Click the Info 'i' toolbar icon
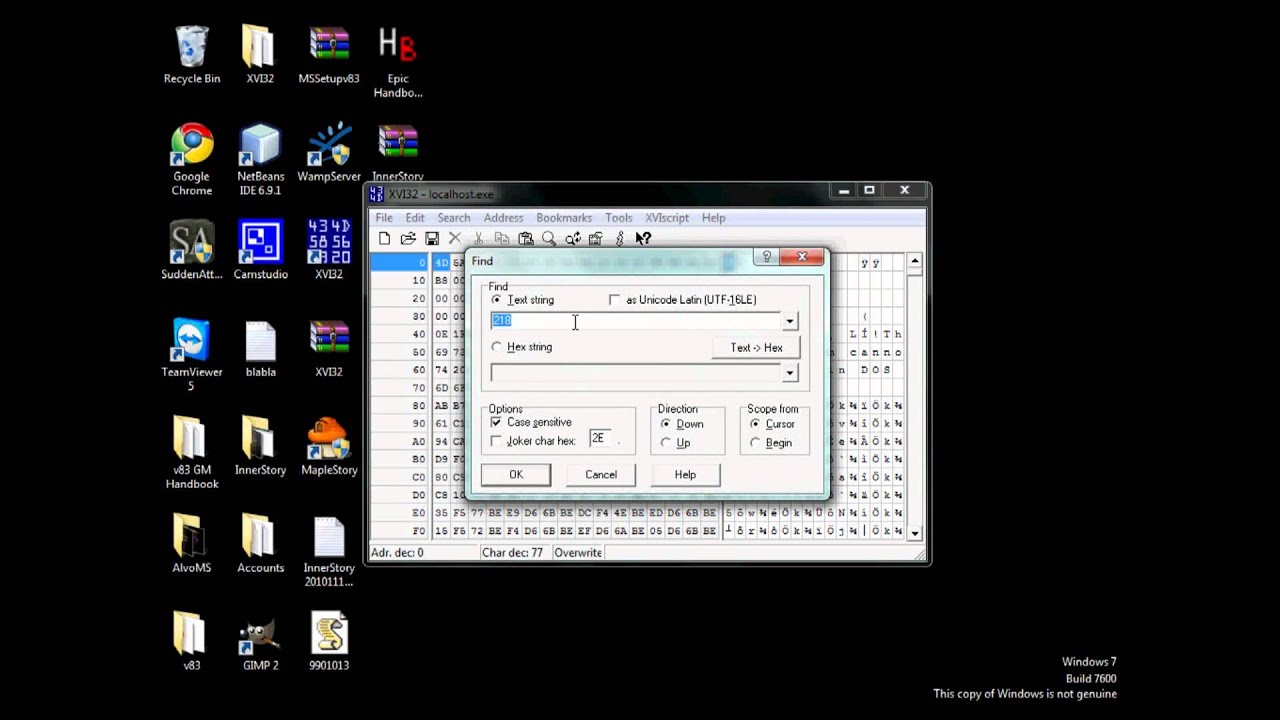 (x=620, y=238)
